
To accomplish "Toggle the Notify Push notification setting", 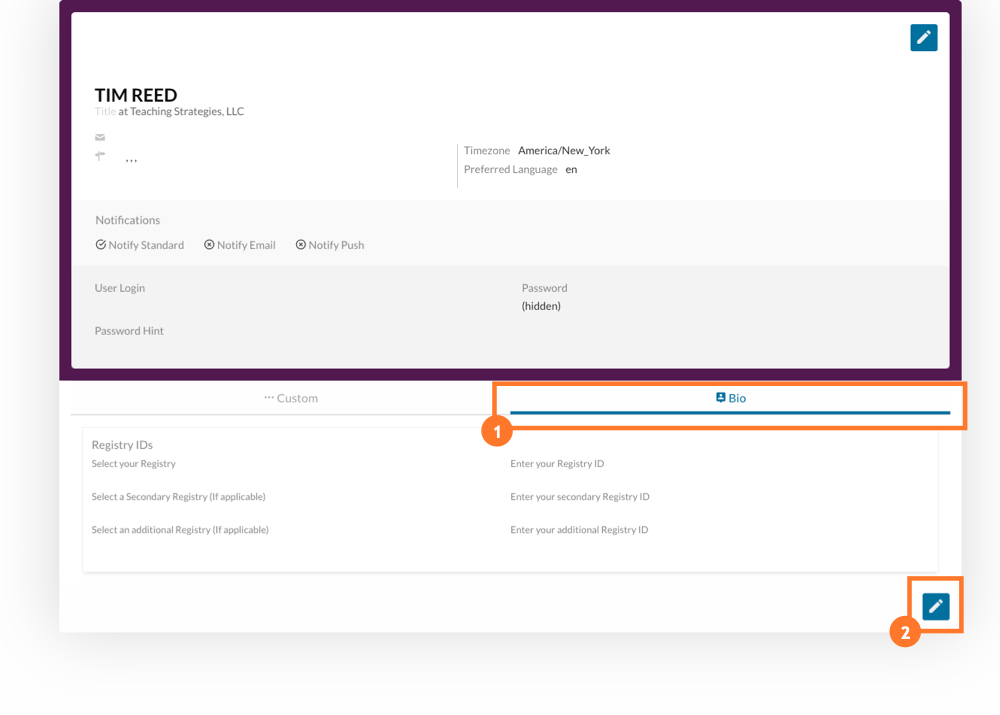I will (x=330, y=244).
